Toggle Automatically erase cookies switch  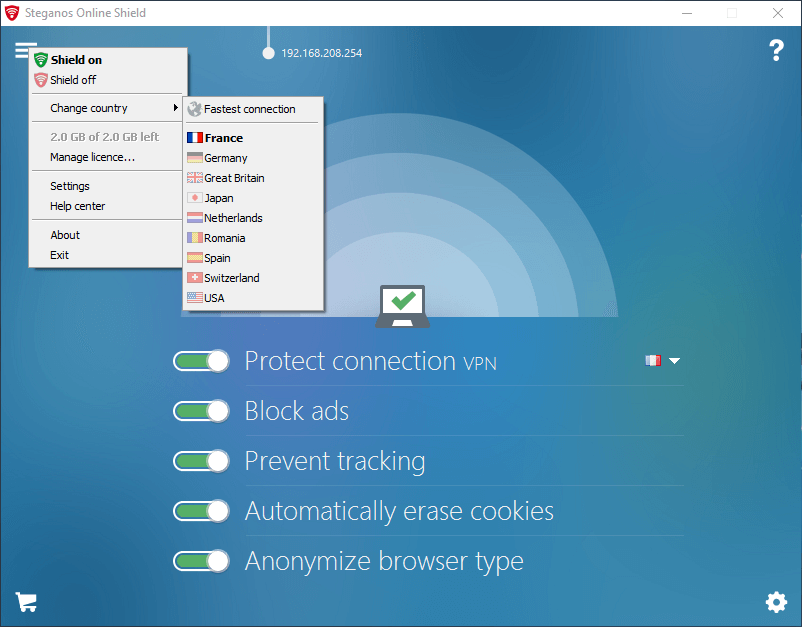pyautogui.click(x=201, y=511)
